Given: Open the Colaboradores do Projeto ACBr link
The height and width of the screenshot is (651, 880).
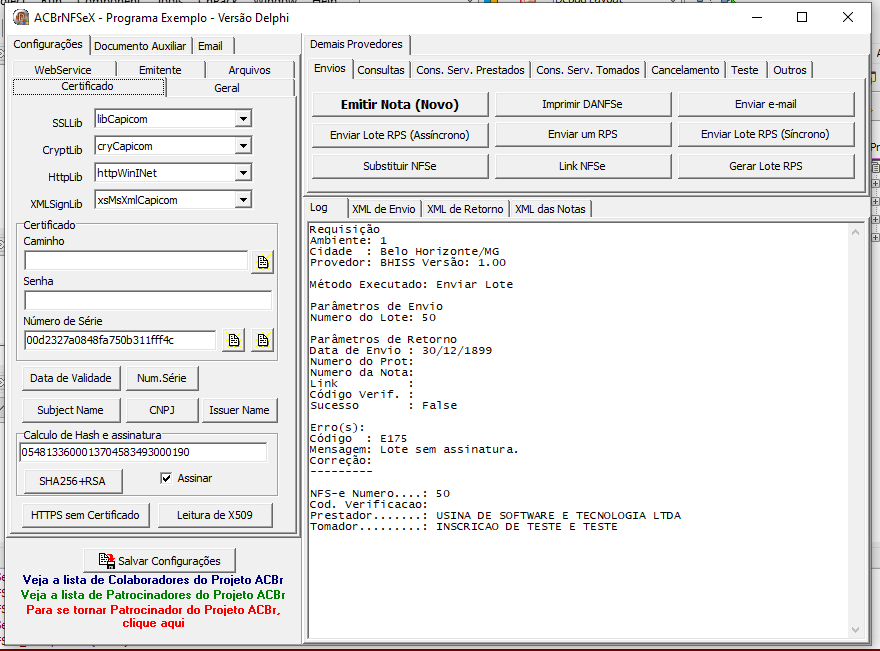Looking at the screenshot, I should click(153, 580).
